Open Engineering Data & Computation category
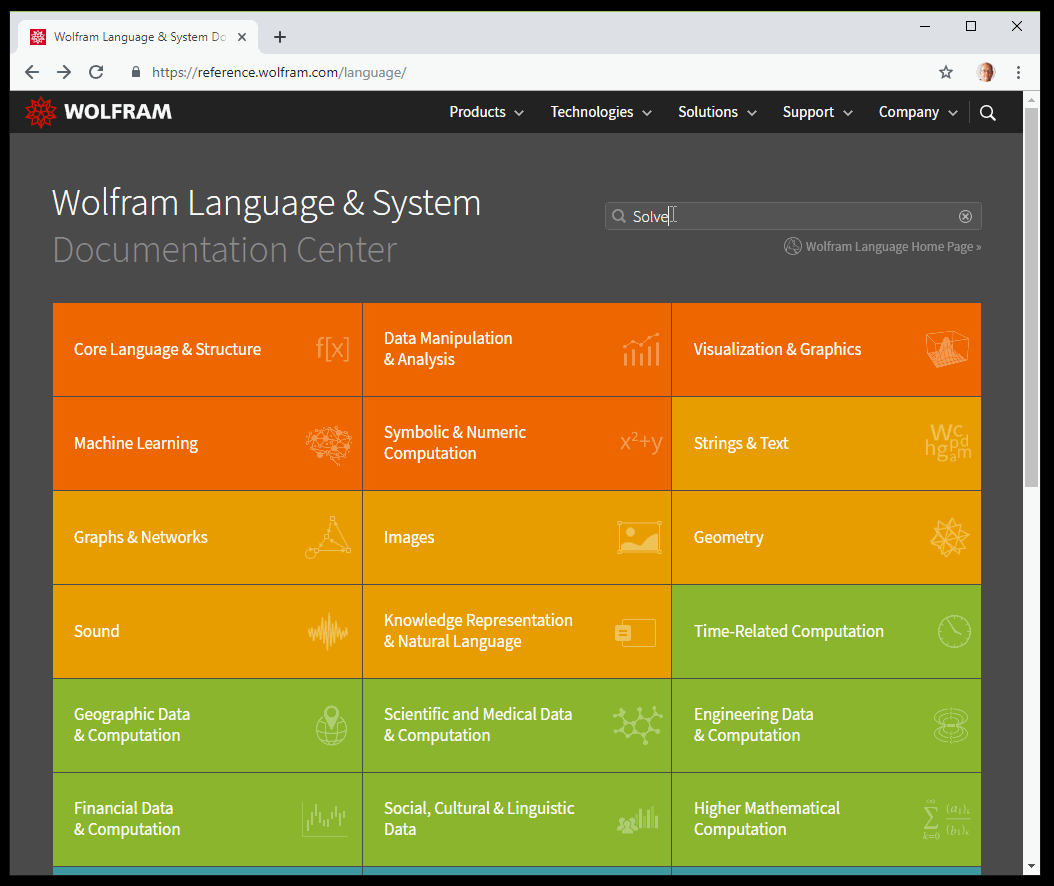This screenshot has width=1054, height=886. tap(826, 725)
